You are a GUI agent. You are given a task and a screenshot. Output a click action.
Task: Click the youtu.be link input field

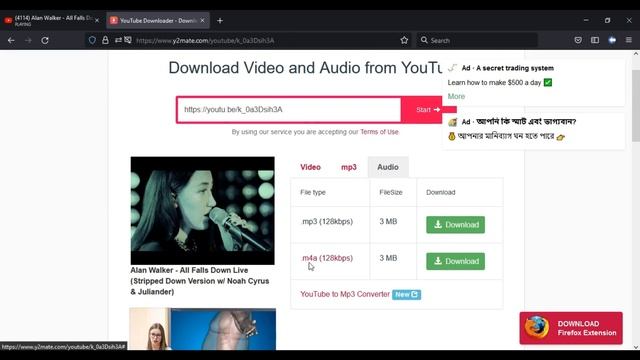(289, 109)
